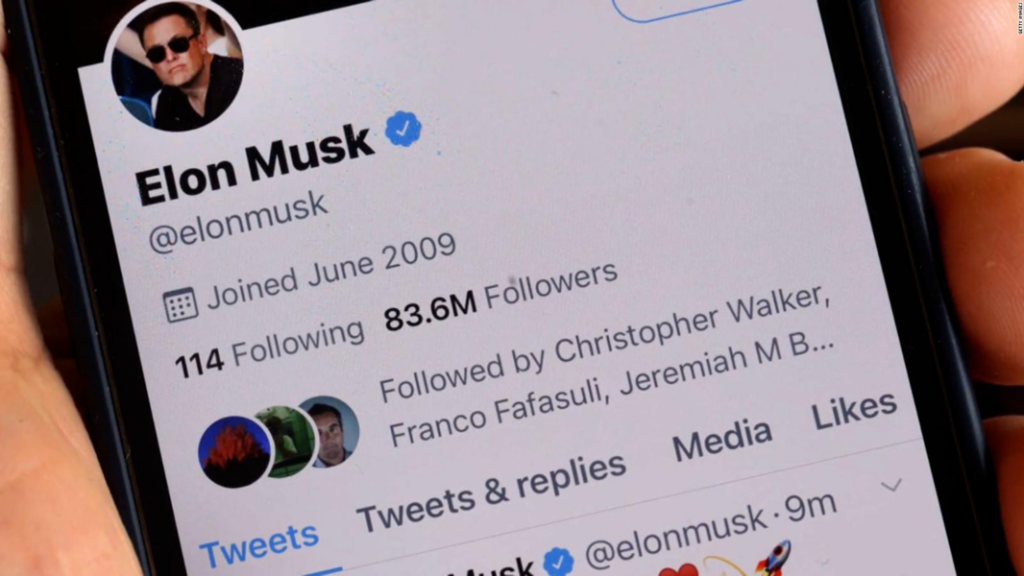The height and width of the screenshot is (576, 1024).
Task: Click the red volcano follower avatar
Action: point(234,452)
